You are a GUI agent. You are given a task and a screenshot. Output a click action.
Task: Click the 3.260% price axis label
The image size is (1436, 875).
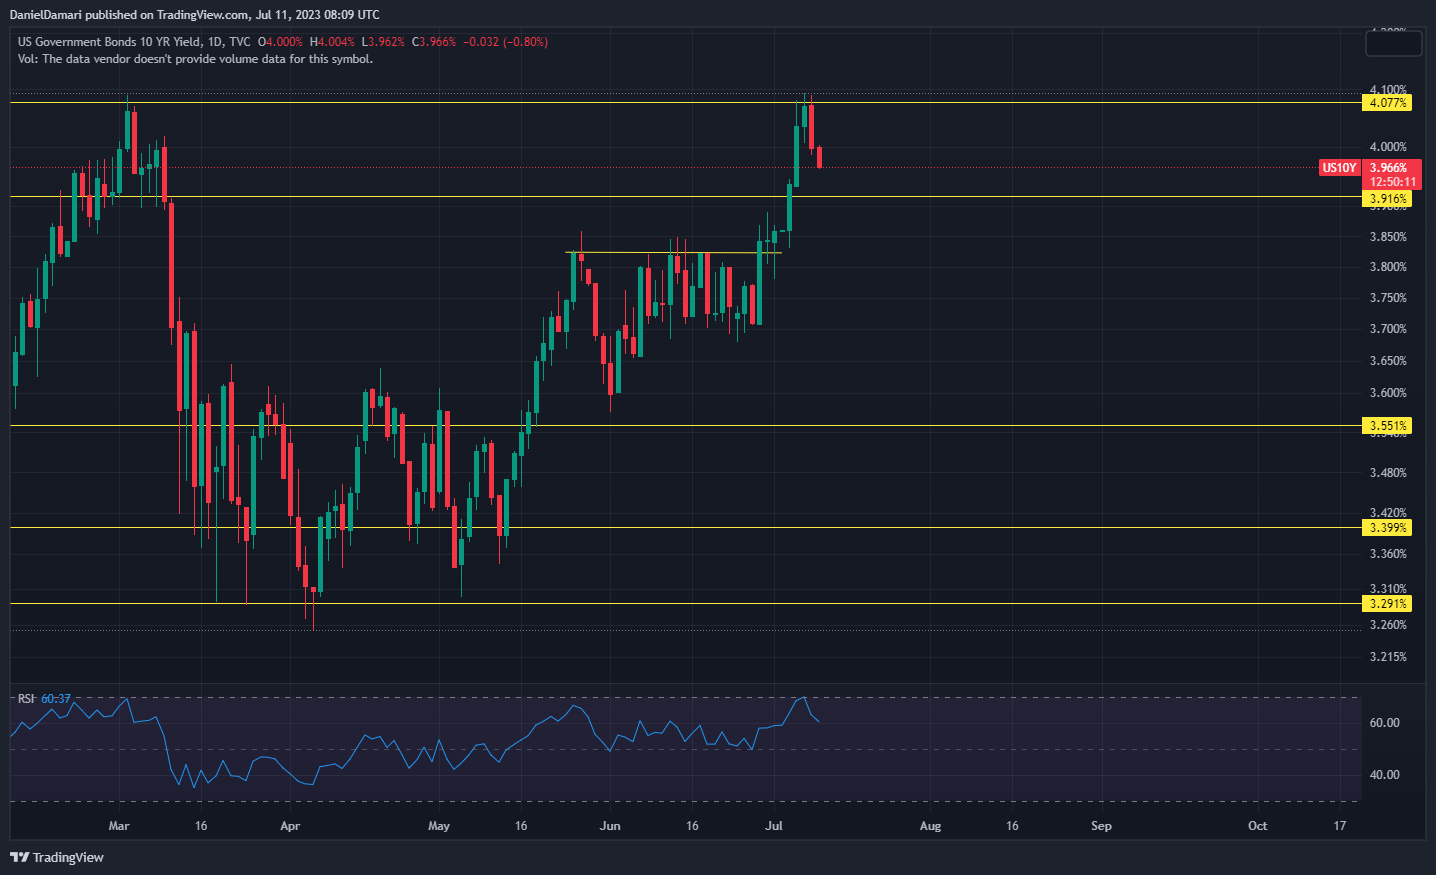pos(1388,625)
